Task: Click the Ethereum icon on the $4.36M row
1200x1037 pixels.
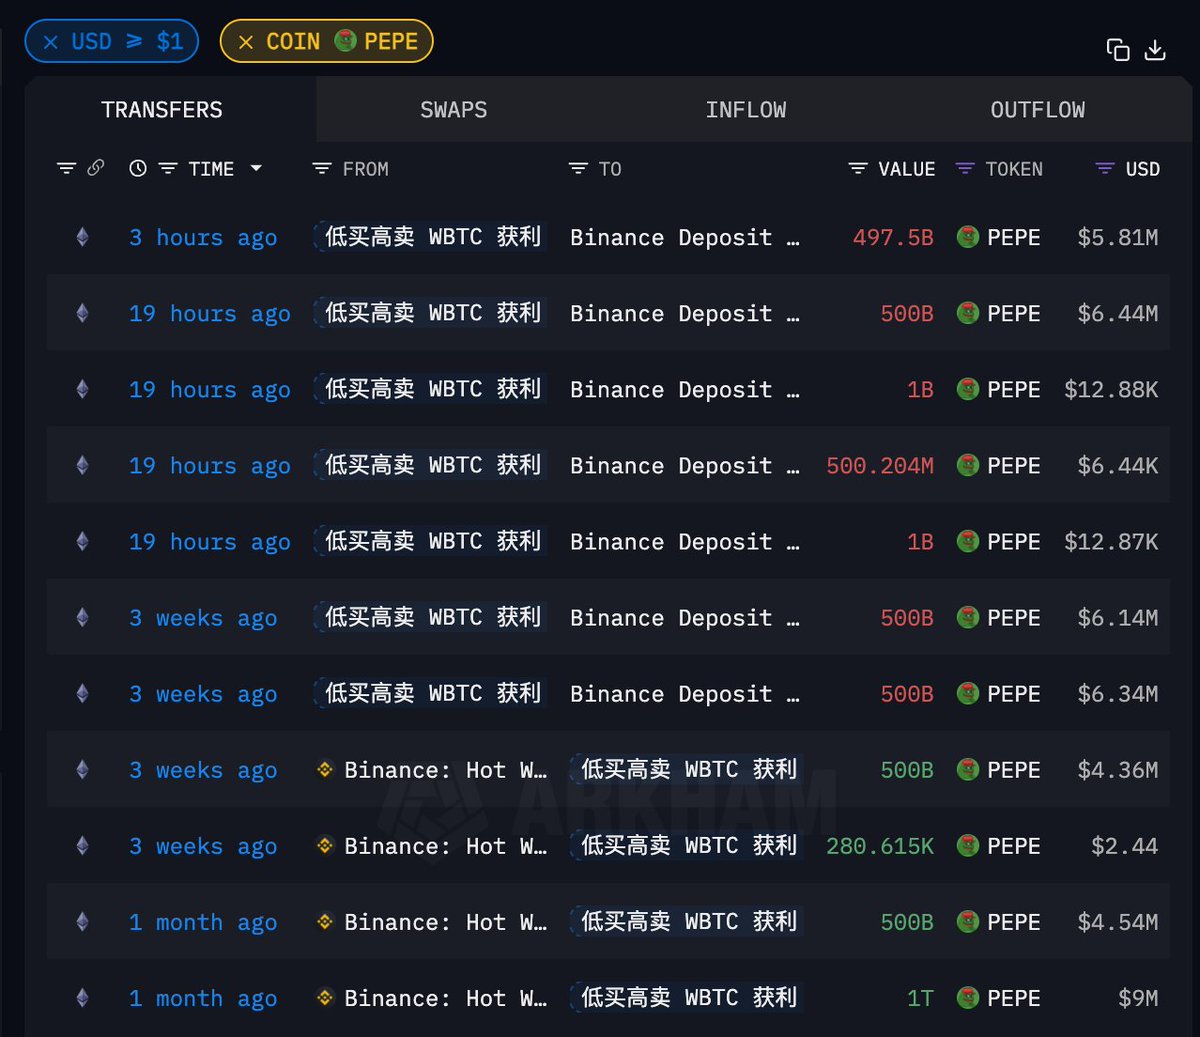Action: 83,769
